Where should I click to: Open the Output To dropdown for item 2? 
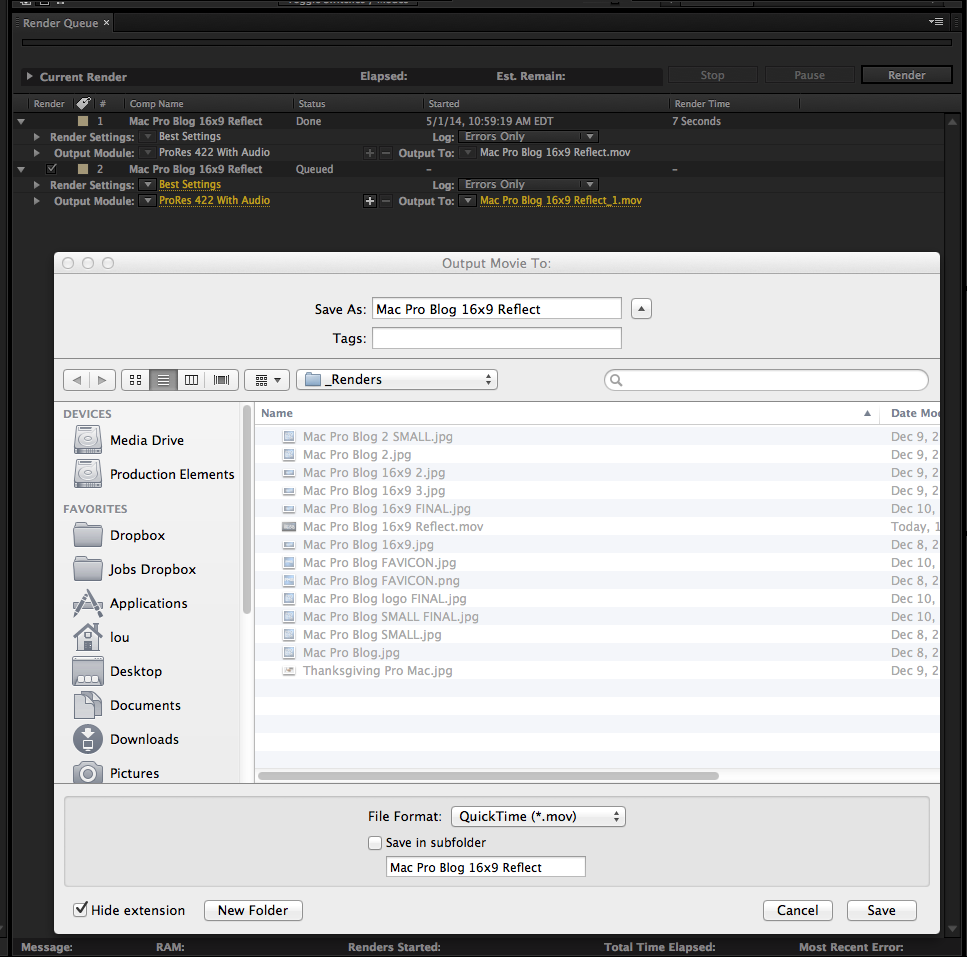[468, 200]
